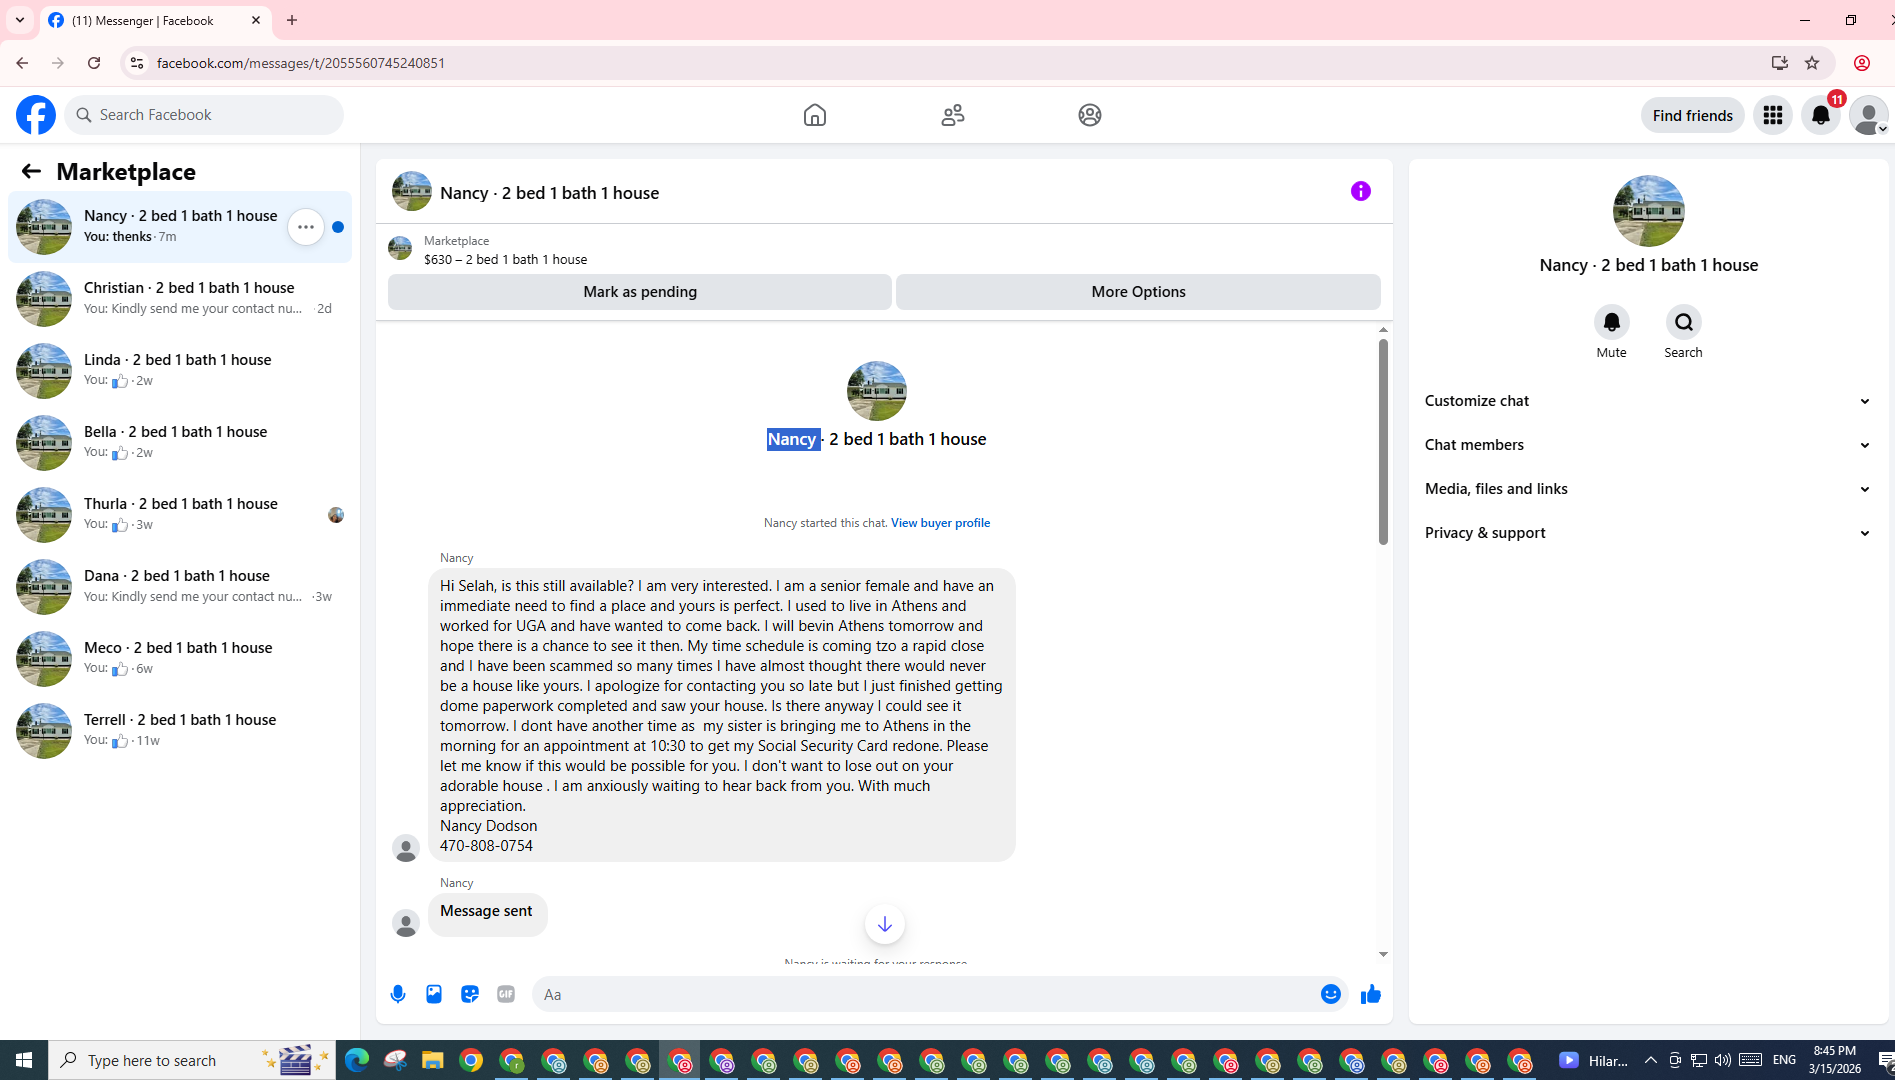1895x1080 pixels.
Task: Open Meco conversation in chat list
Action: (180, 659)
